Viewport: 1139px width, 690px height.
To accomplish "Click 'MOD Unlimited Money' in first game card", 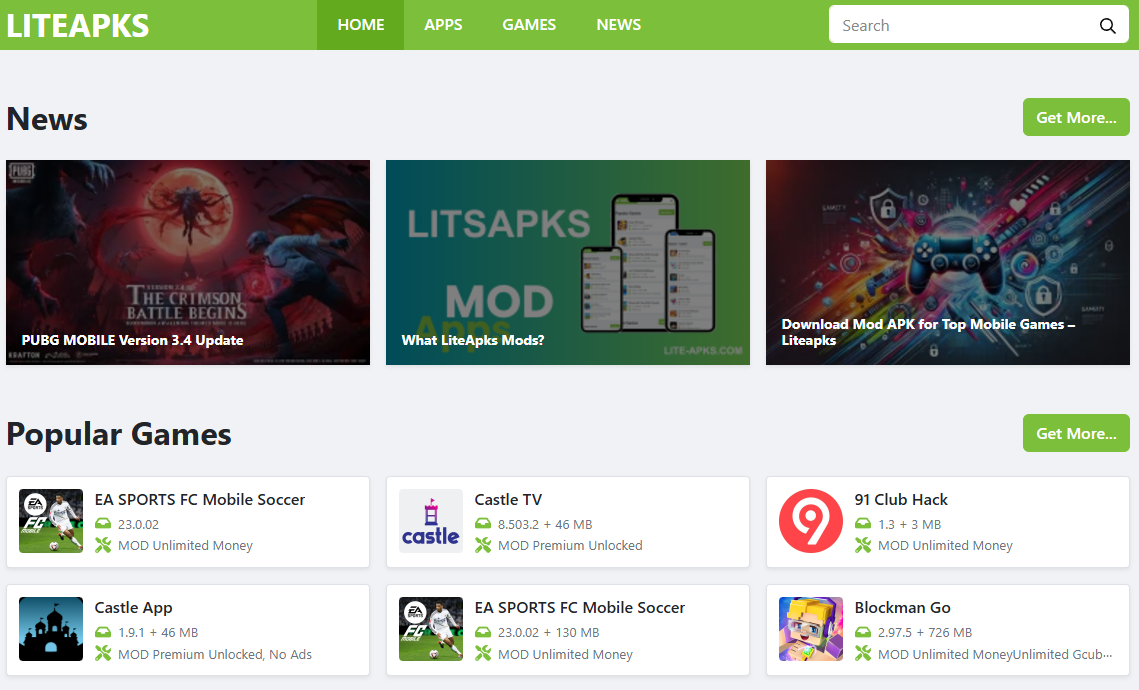I will click(x=185, y=545).
